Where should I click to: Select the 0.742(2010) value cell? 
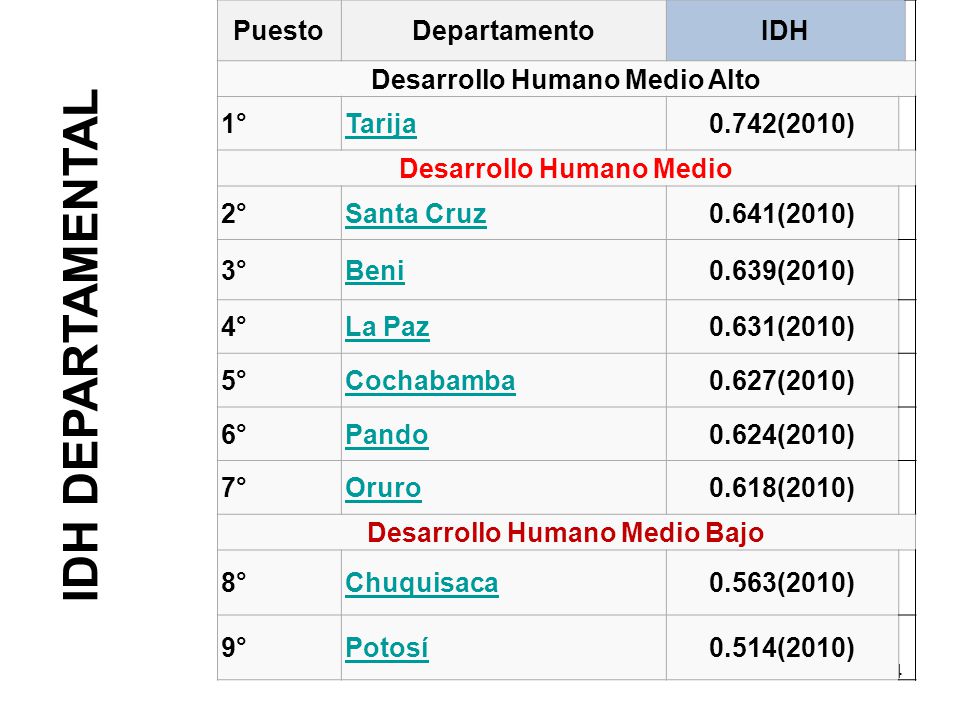pyautogui.click(x=782, y=124)
